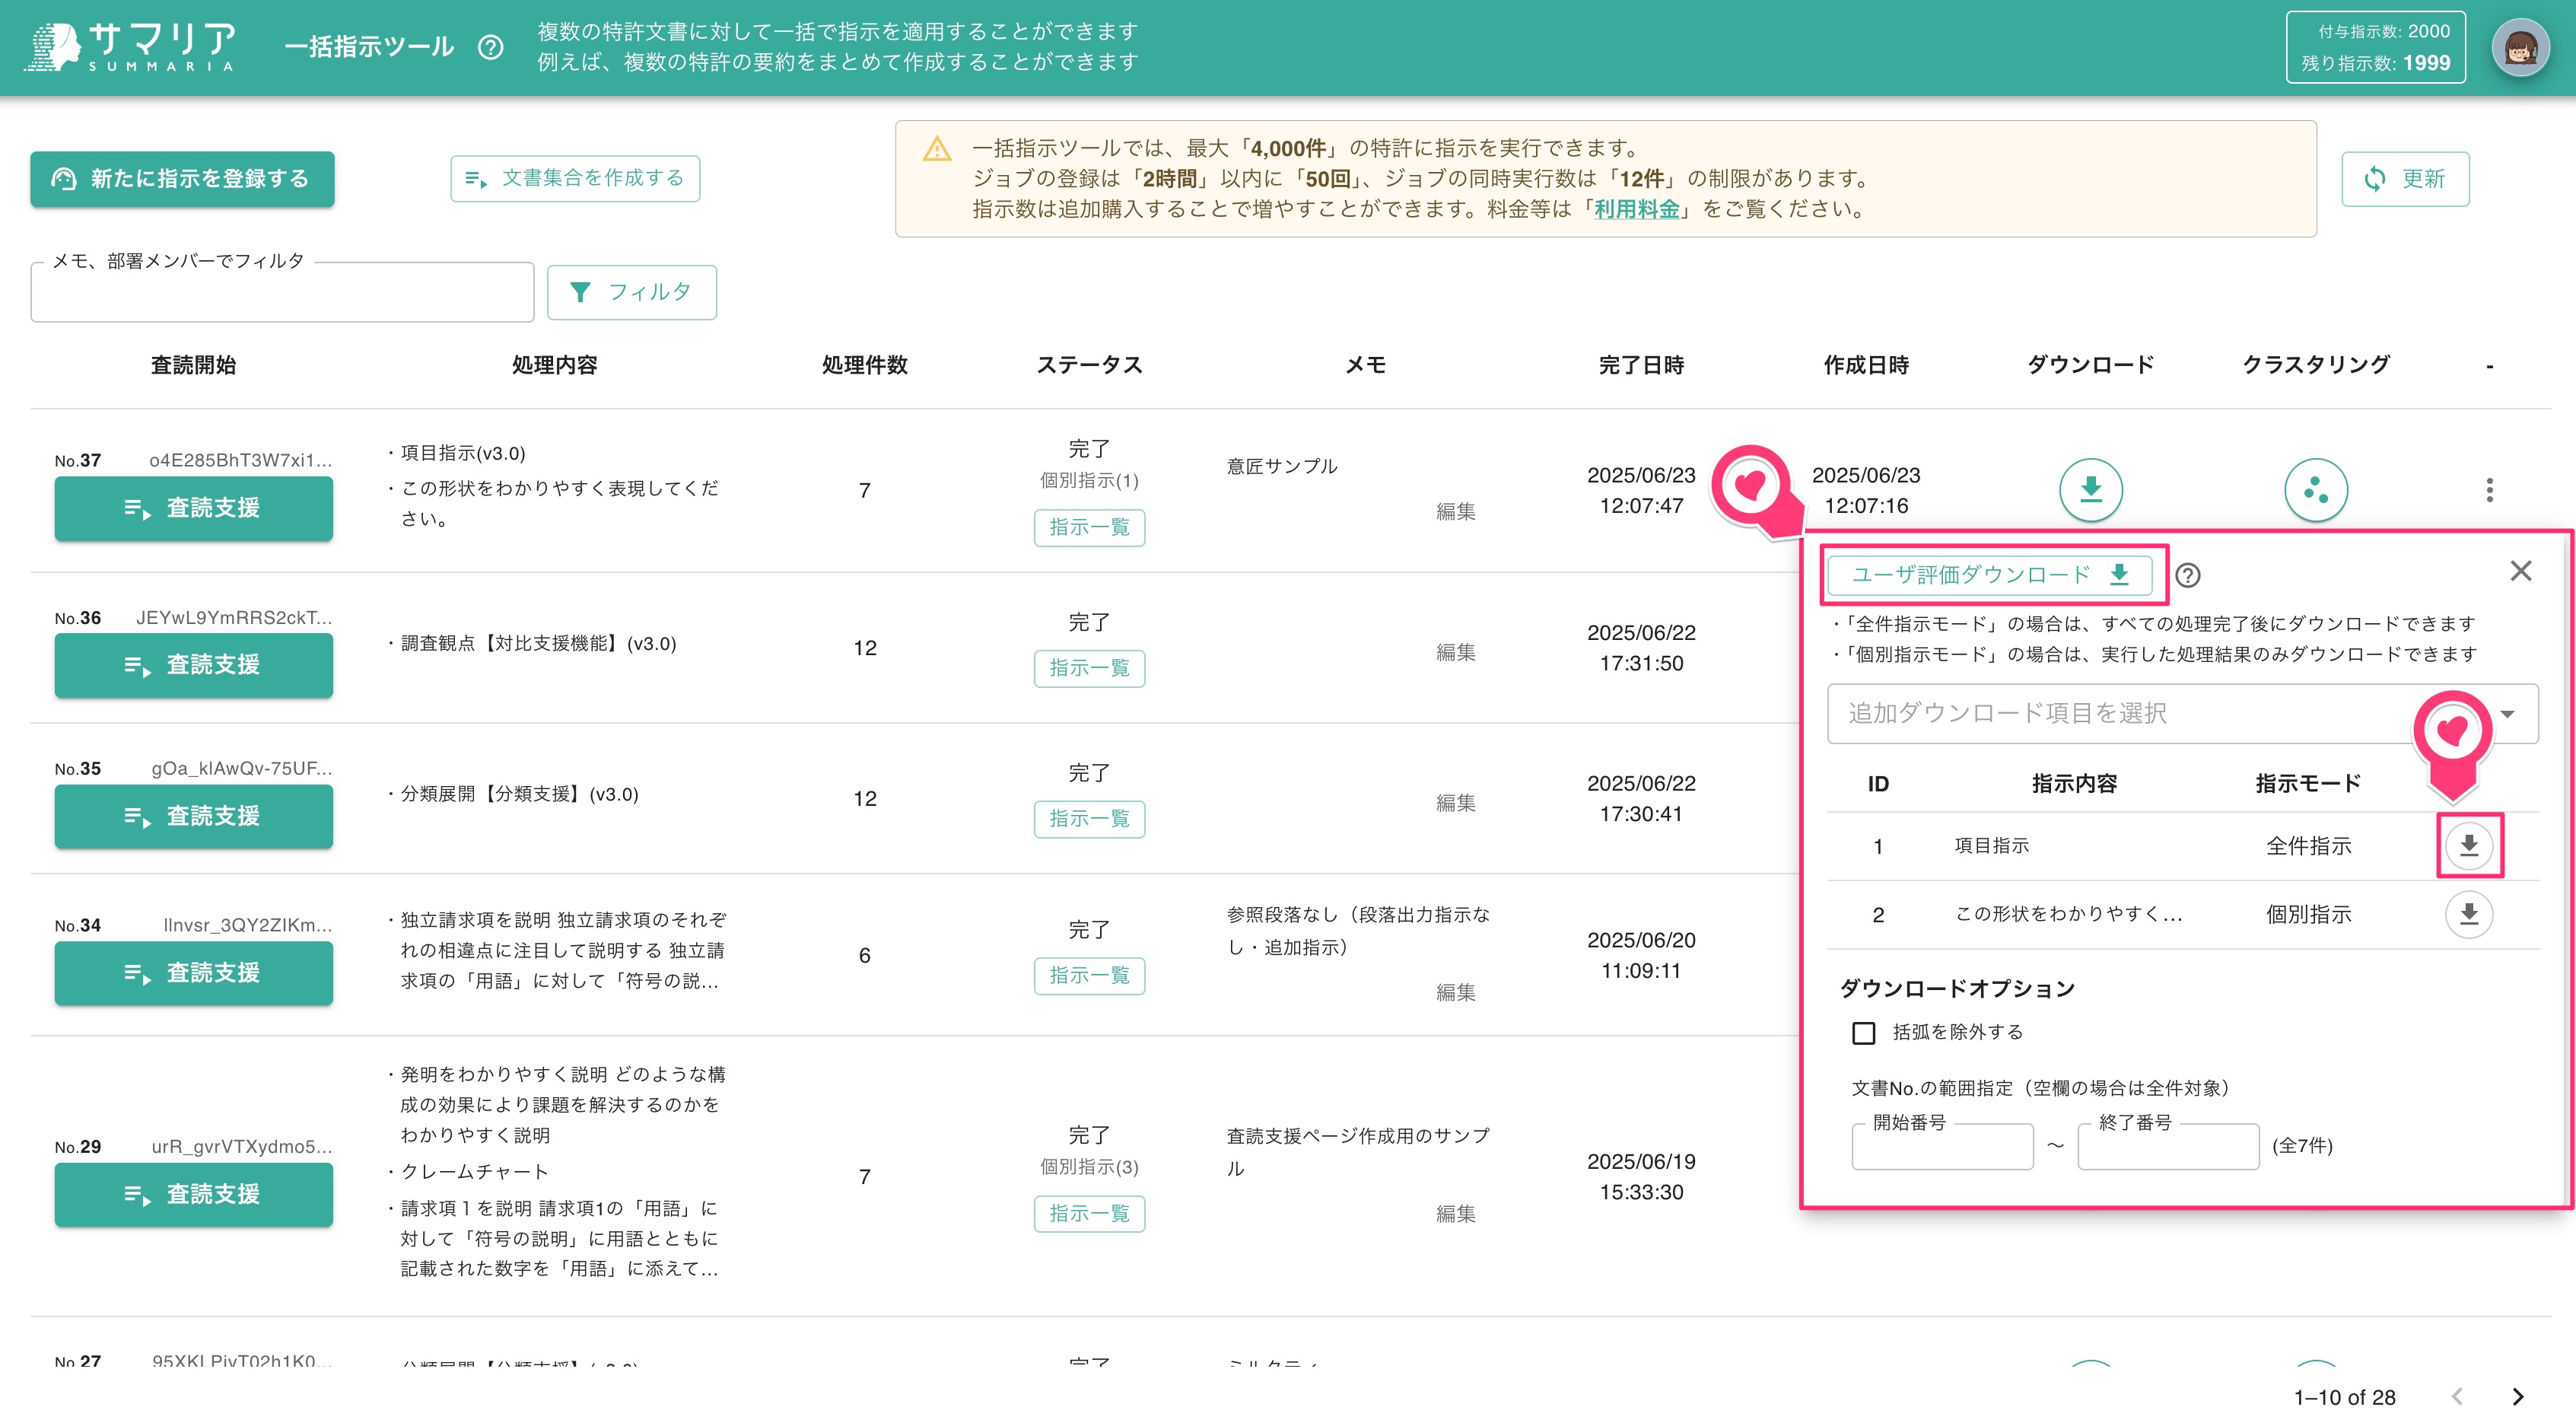Enable the 括弧を除外する option
Screen dimensions: 2576x1423
[x=1863, y=1033]
